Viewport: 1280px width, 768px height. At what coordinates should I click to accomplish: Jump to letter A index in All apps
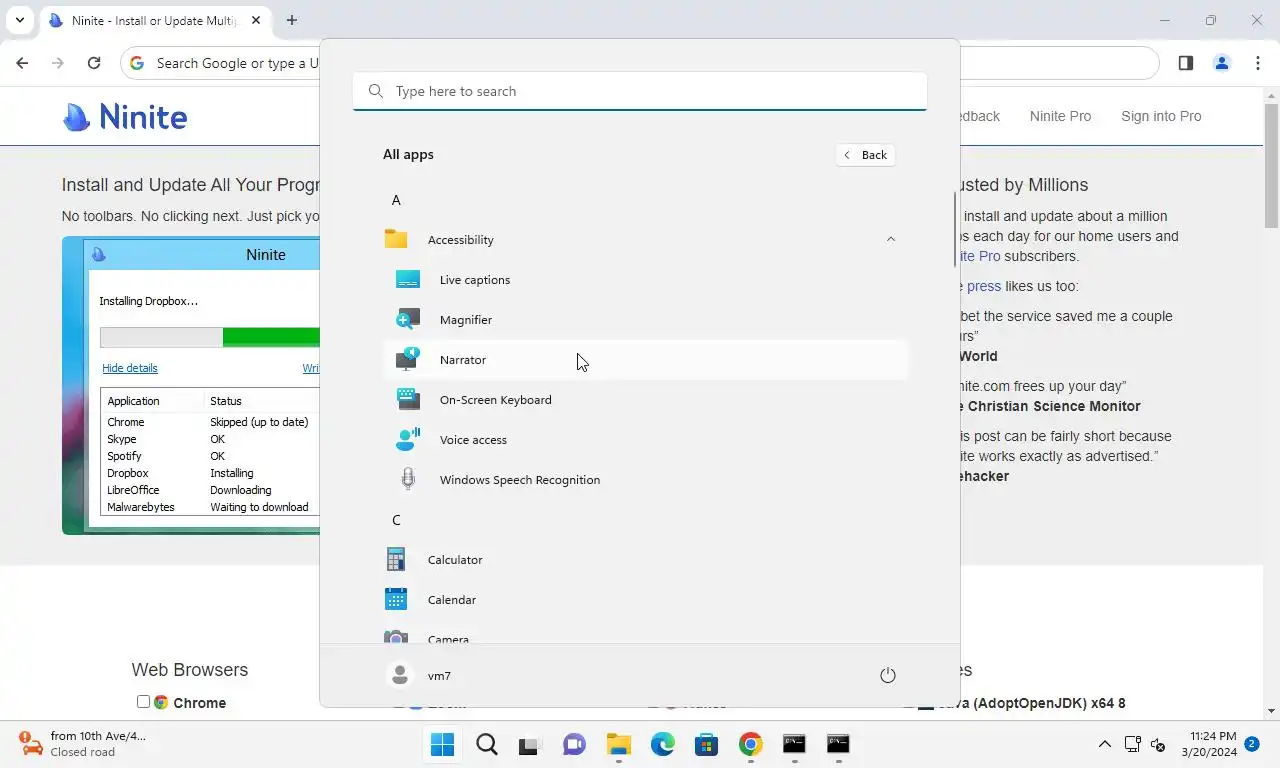tap(396, 200)
